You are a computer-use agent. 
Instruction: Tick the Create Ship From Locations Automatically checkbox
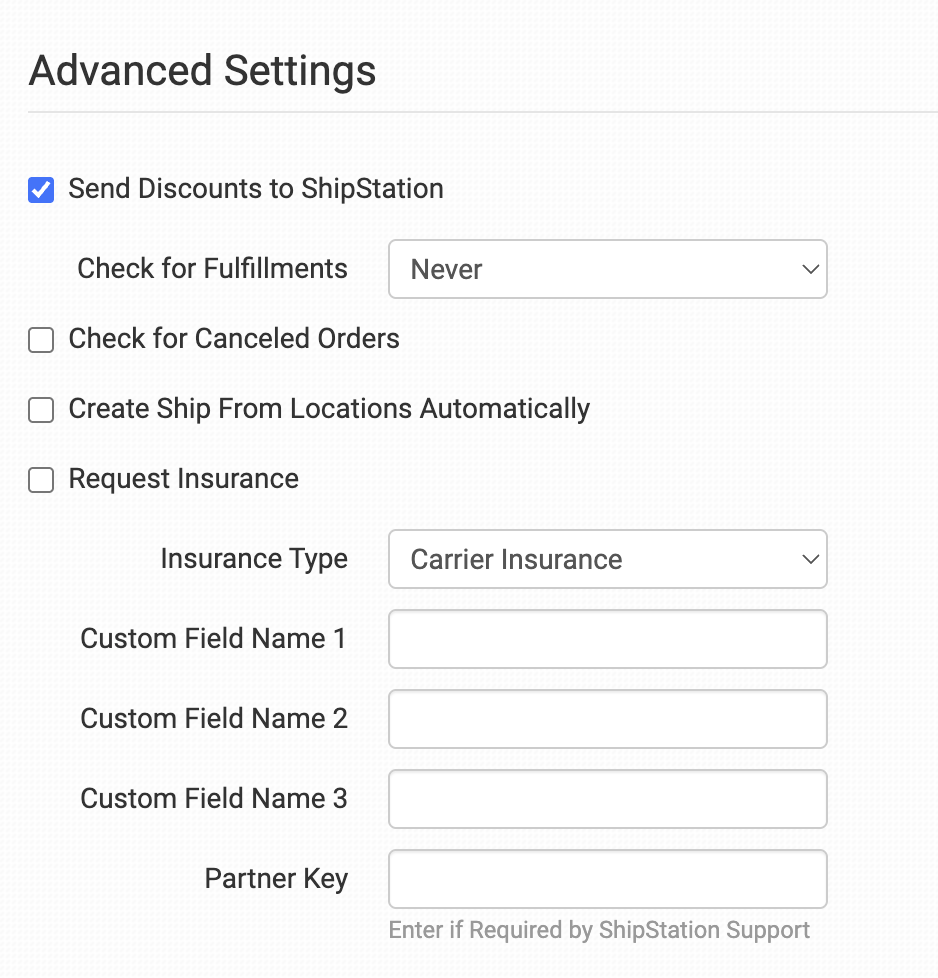pyautogui.click(x=41, y=410)
